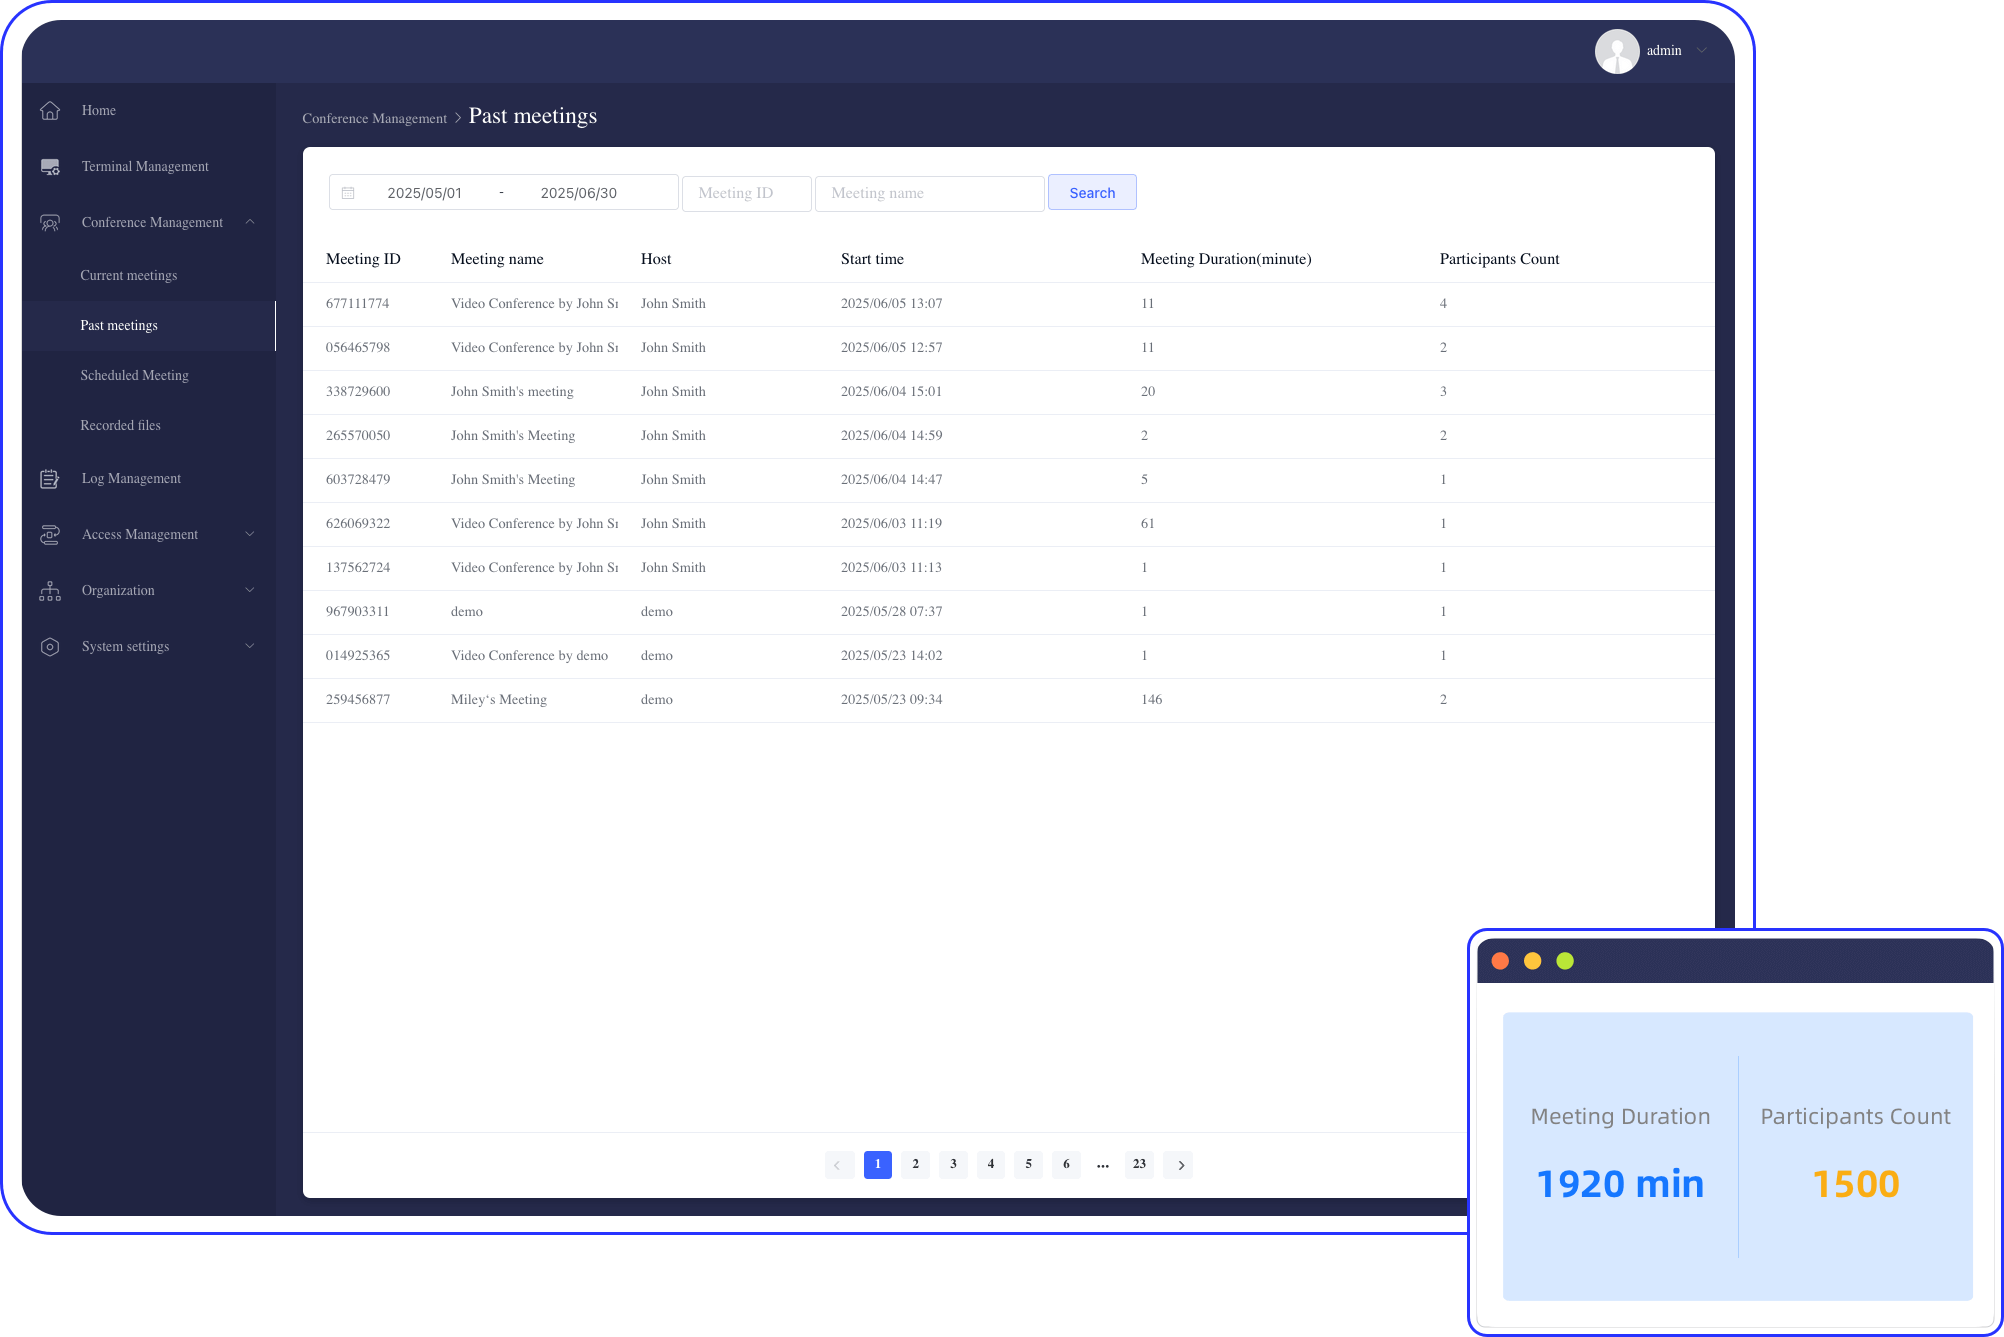Click the admin avatar image
2004x1337 pixels.
(1617, 50)
